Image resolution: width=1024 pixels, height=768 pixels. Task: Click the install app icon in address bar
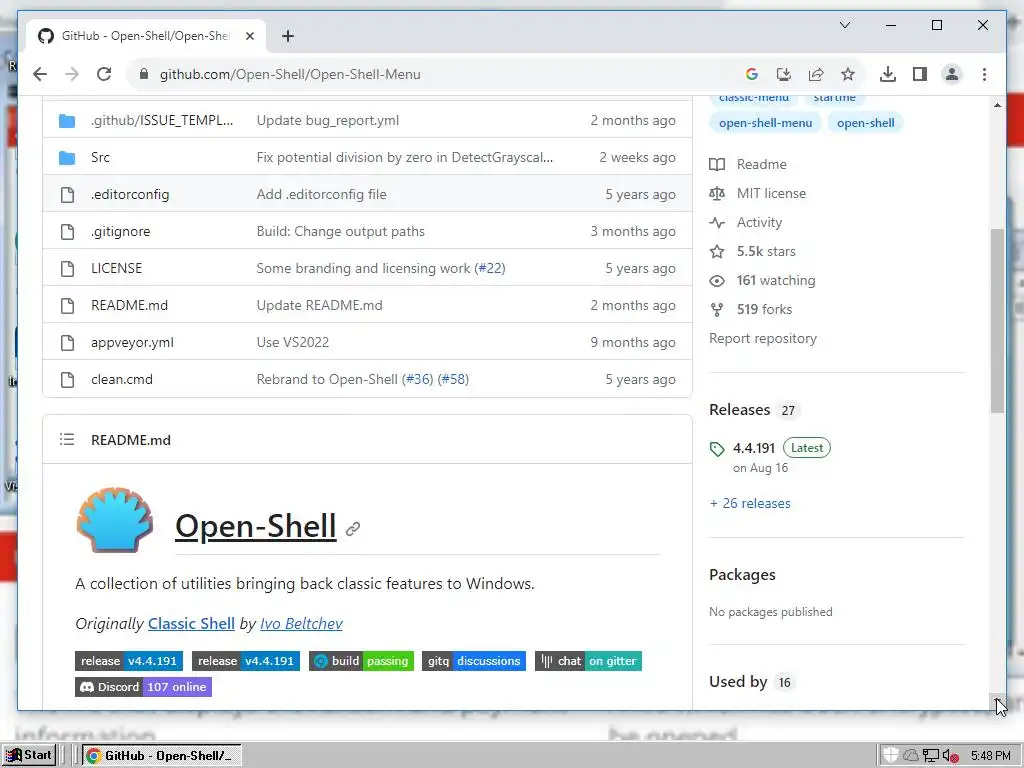click(784, 74)
